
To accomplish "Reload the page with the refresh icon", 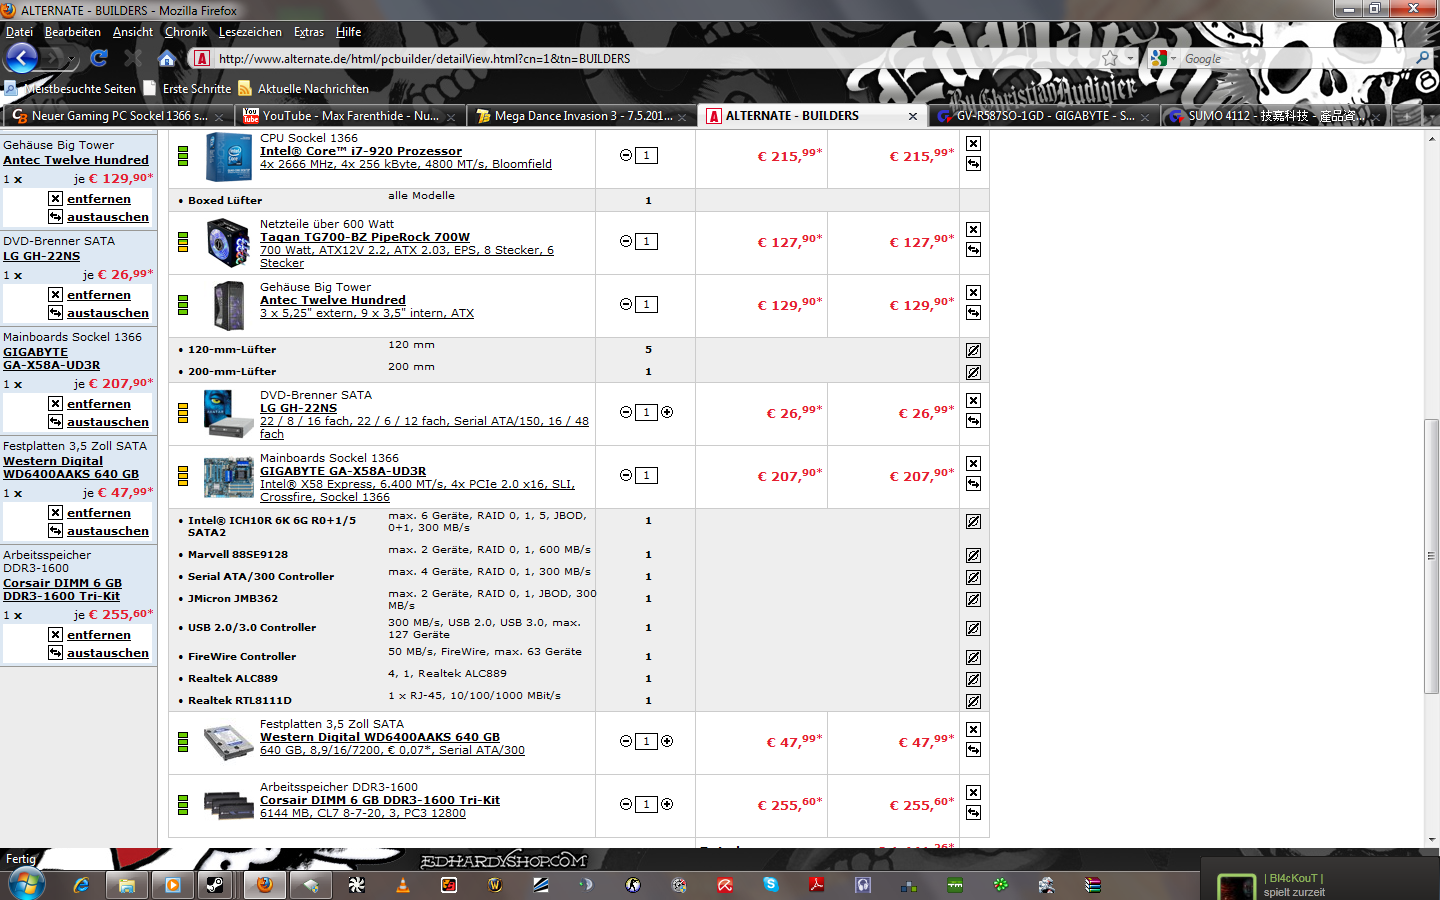I will [99, 58].
